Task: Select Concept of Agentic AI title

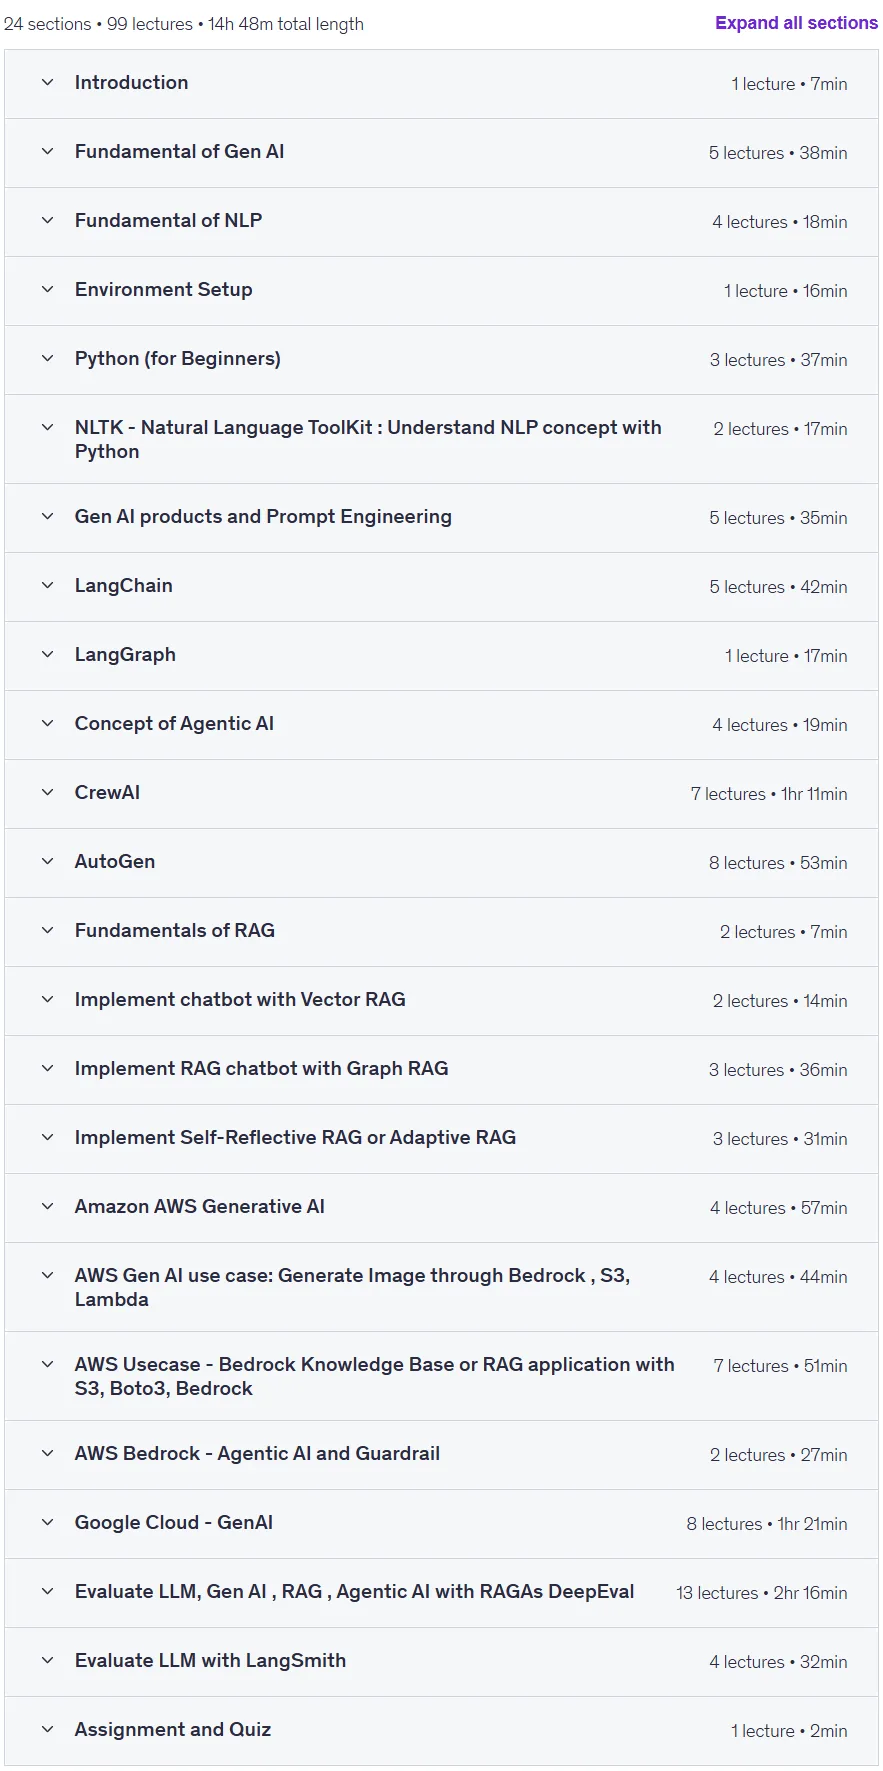Action: point(174,724)
